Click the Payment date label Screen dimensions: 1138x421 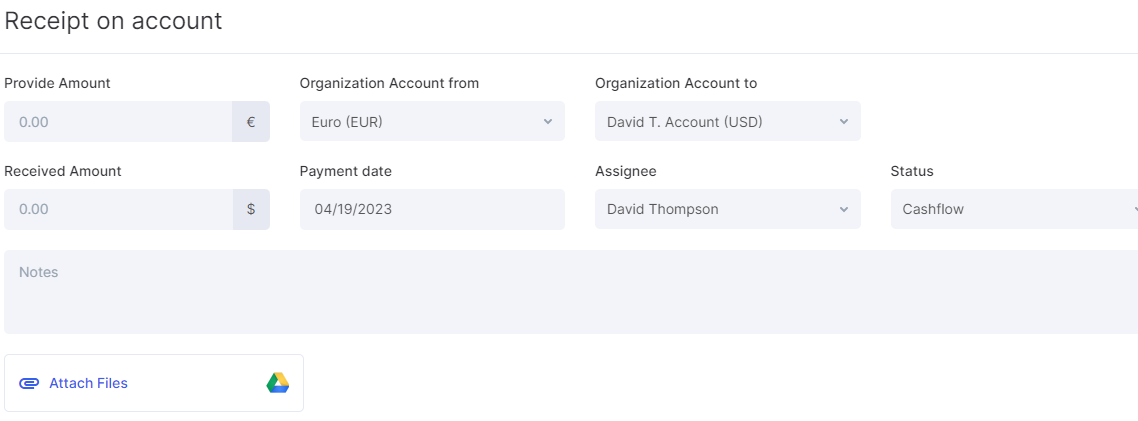(346, 172)
